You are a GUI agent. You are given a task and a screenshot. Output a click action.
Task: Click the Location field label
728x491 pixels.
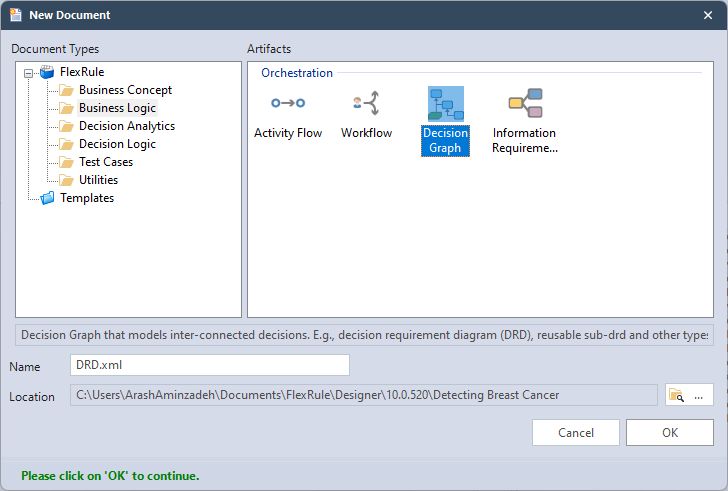click(x=32, y=397)
